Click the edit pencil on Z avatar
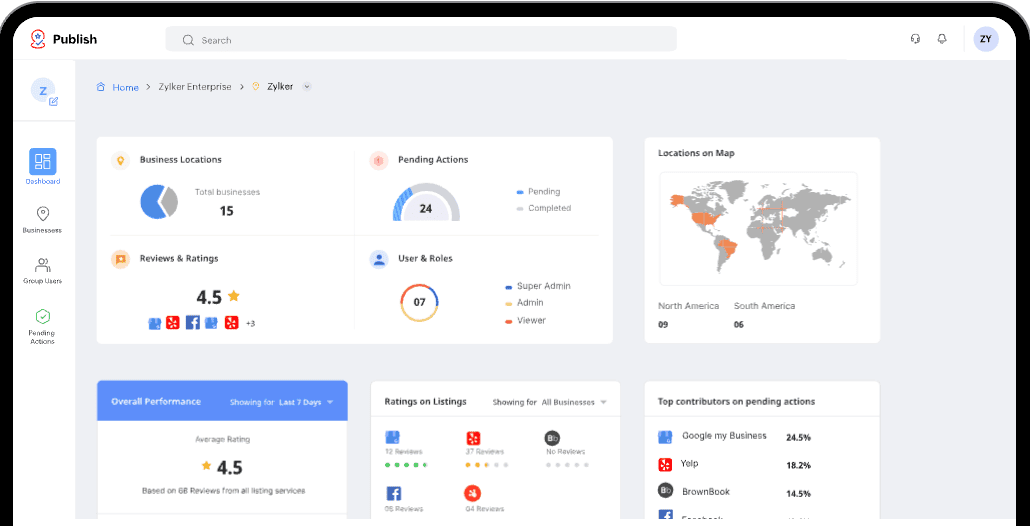Viewport: 1030px width, 526px height. (x=54, y=101)
